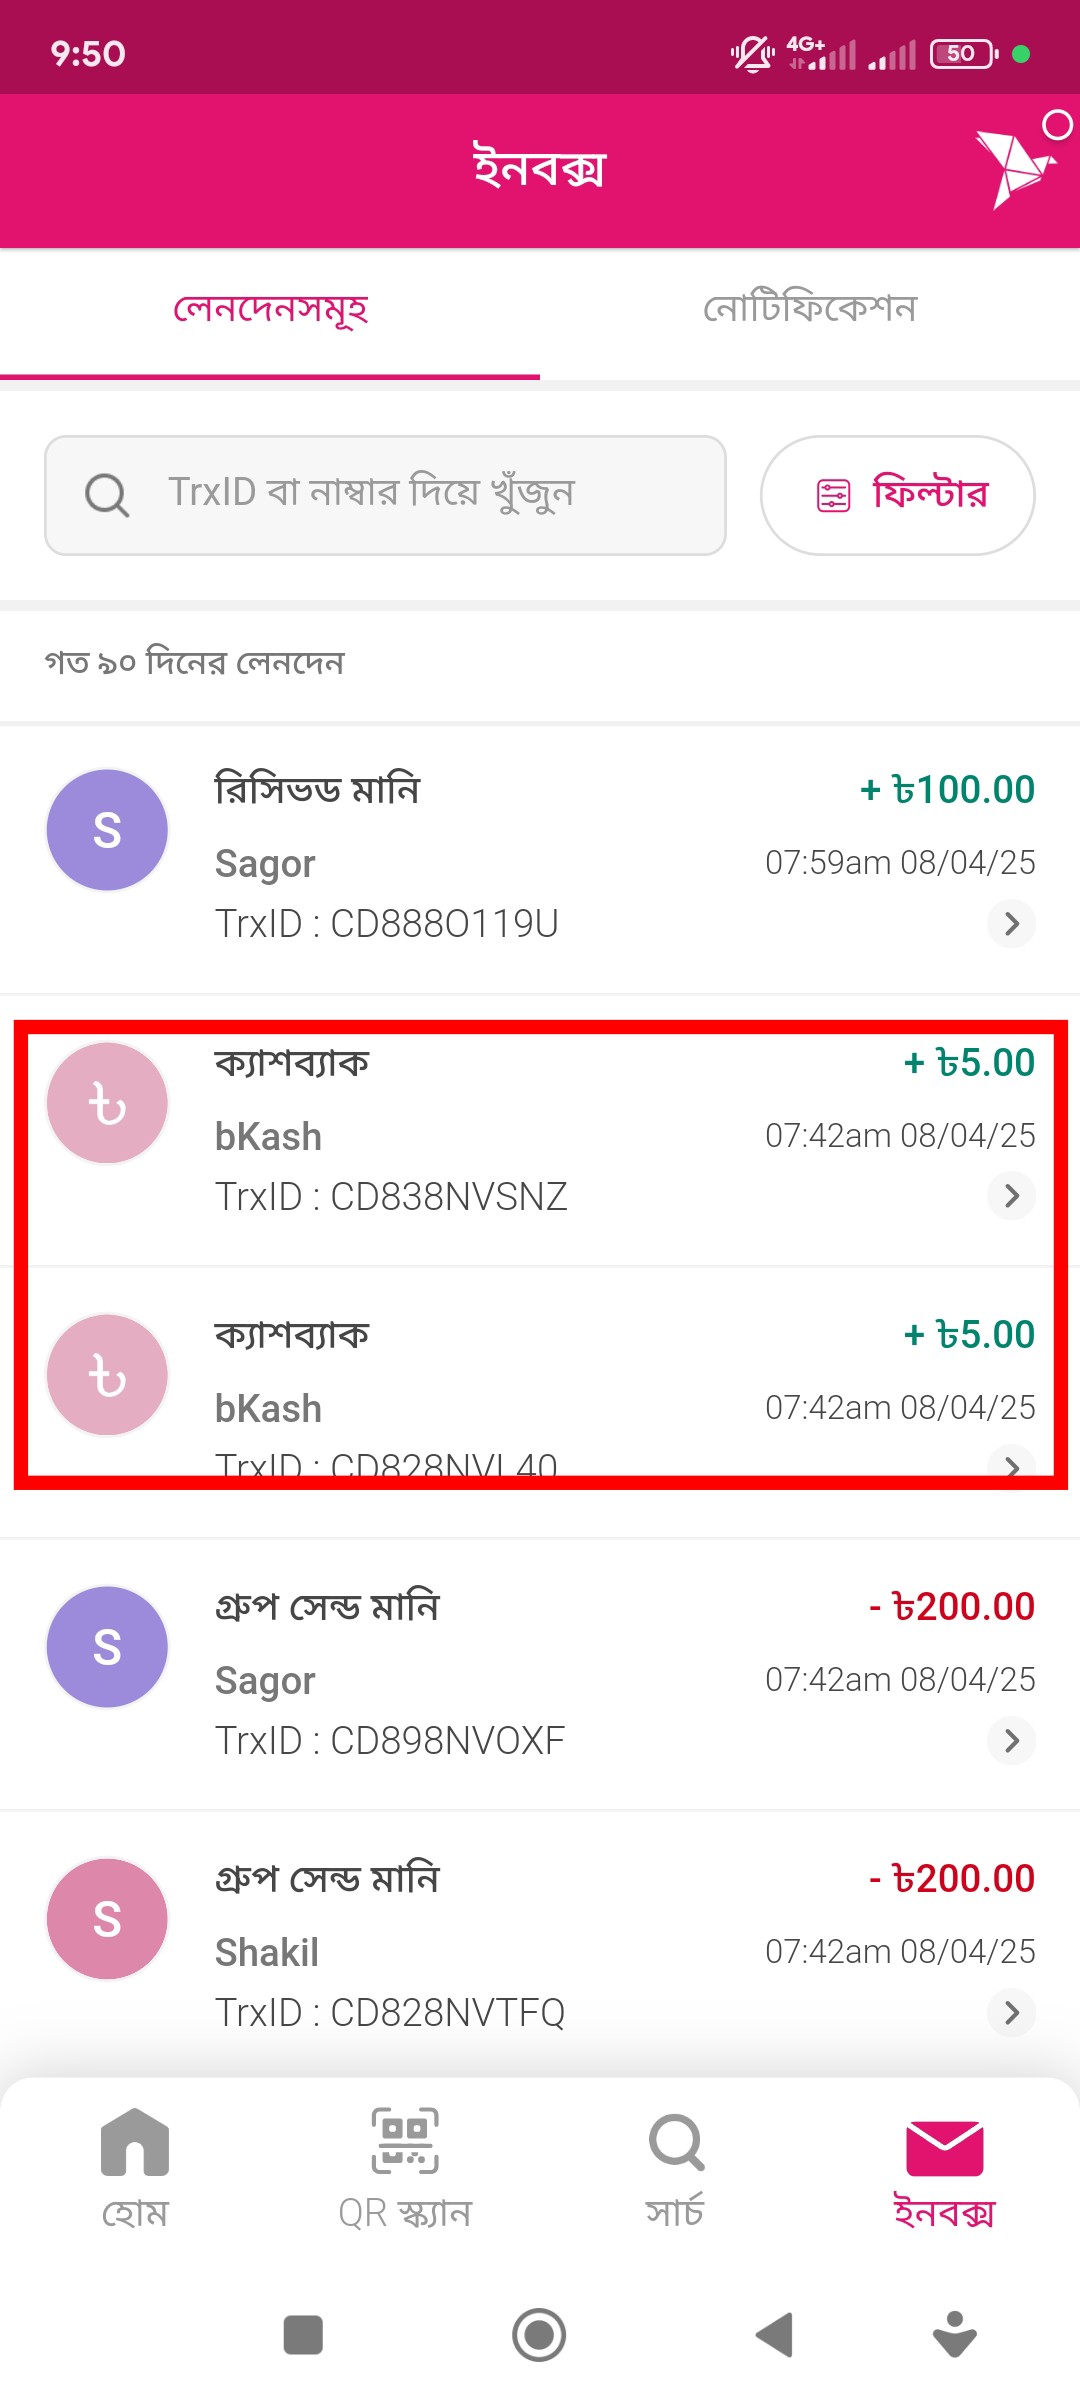
Task: Select the লেনদেনসমূহ tab
Action: pos(270,310)
